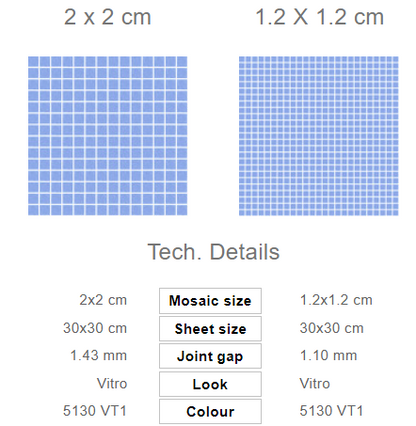Click the right Vitro look value
The height and width of the screenshot is (426, 416).
click(315, 383)
